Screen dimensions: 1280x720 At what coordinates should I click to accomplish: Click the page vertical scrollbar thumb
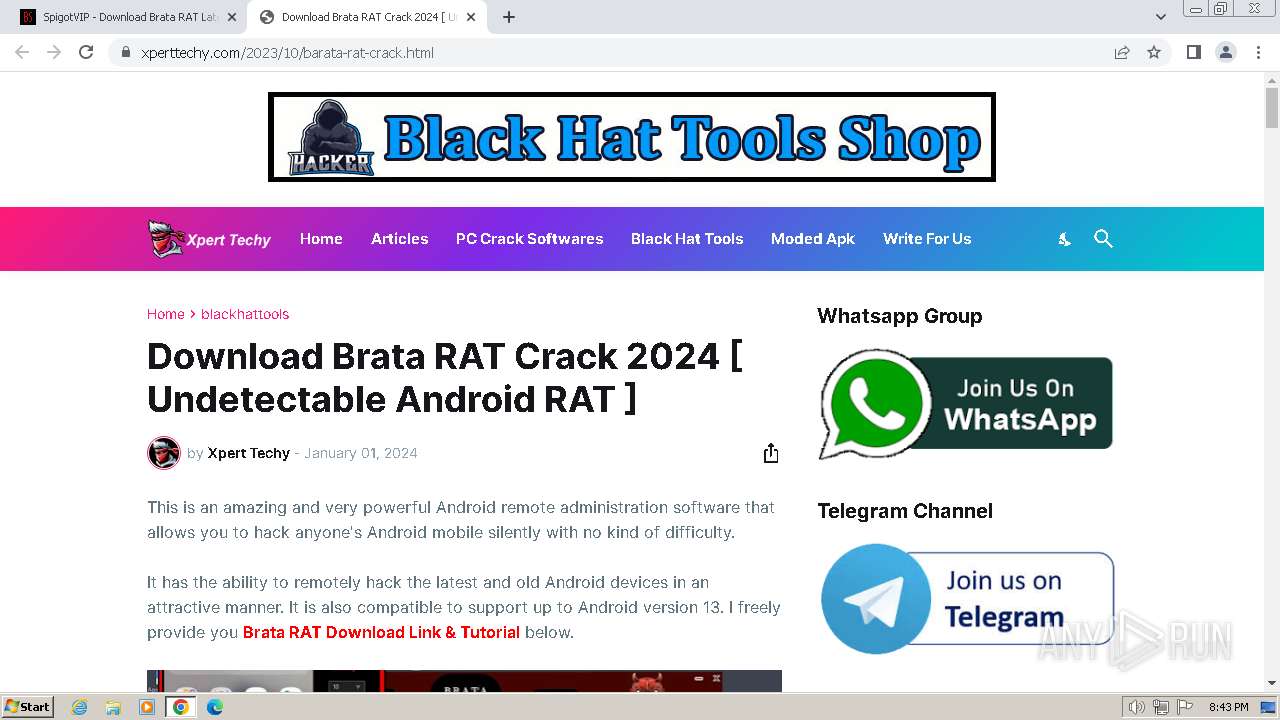1272,108
